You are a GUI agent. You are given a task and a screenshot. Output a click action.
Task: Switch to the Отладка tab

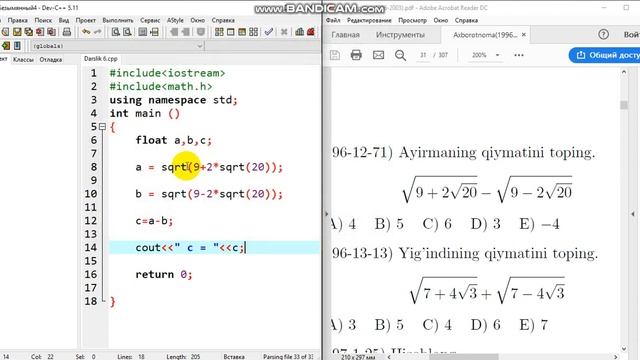click(x=51, y=60)
